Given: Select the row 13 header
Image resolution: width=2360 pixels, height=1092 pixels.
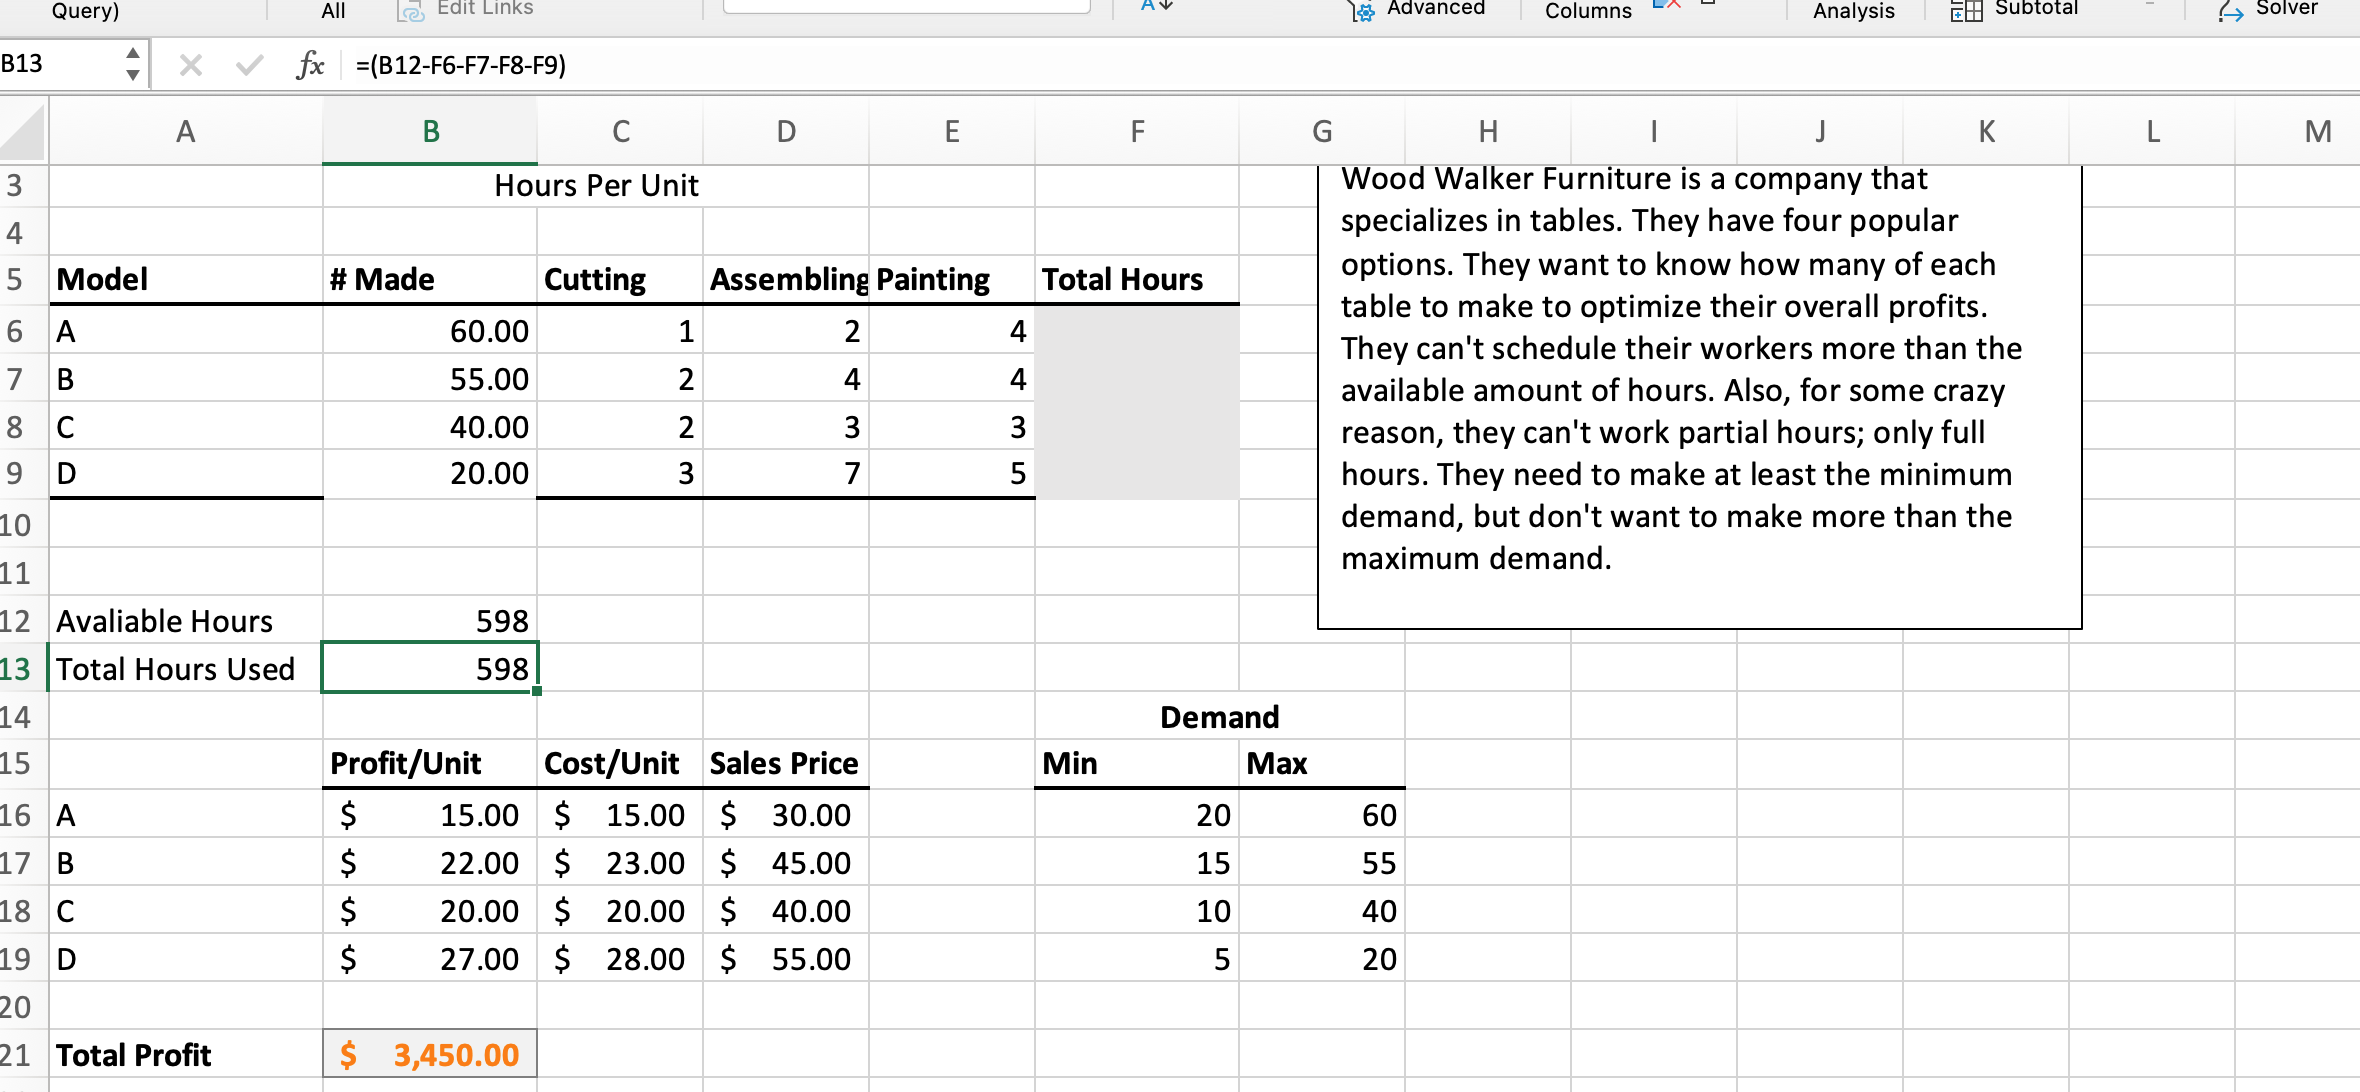Looking at the screenshot, I should tap(16, 668).
